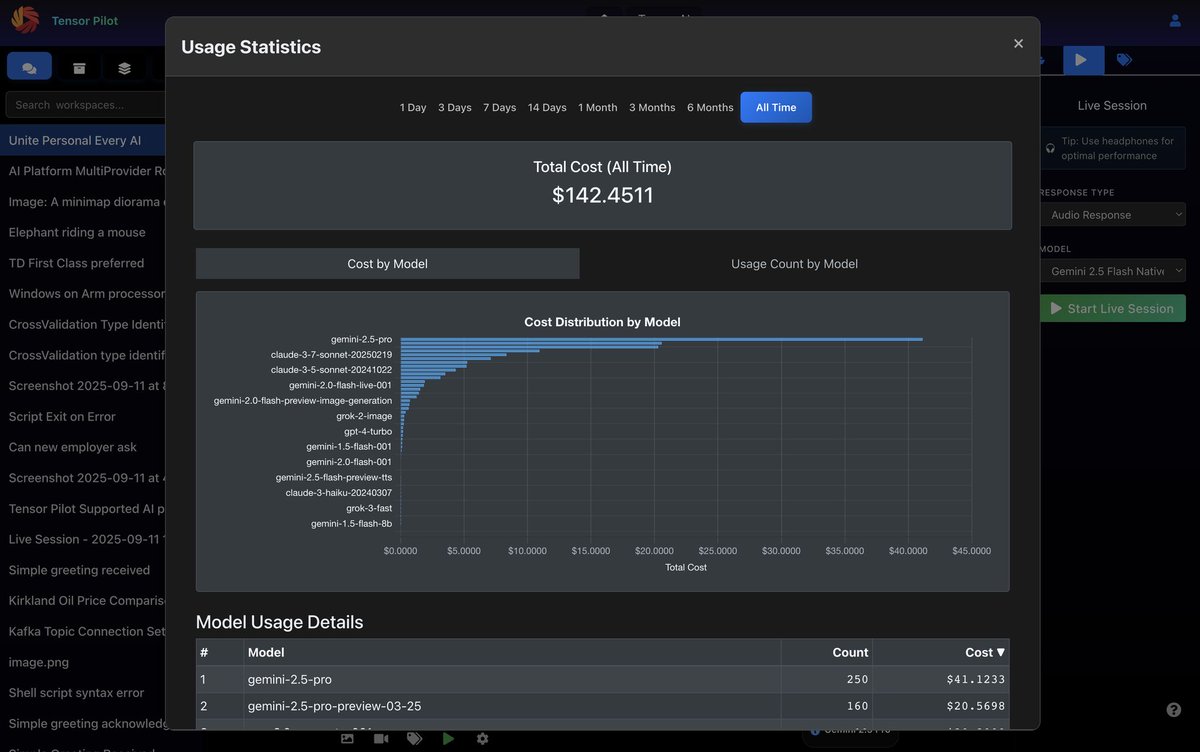1200x752 pixels.
Task: Select the tags icon in right panel
Action: point(1124,60)
